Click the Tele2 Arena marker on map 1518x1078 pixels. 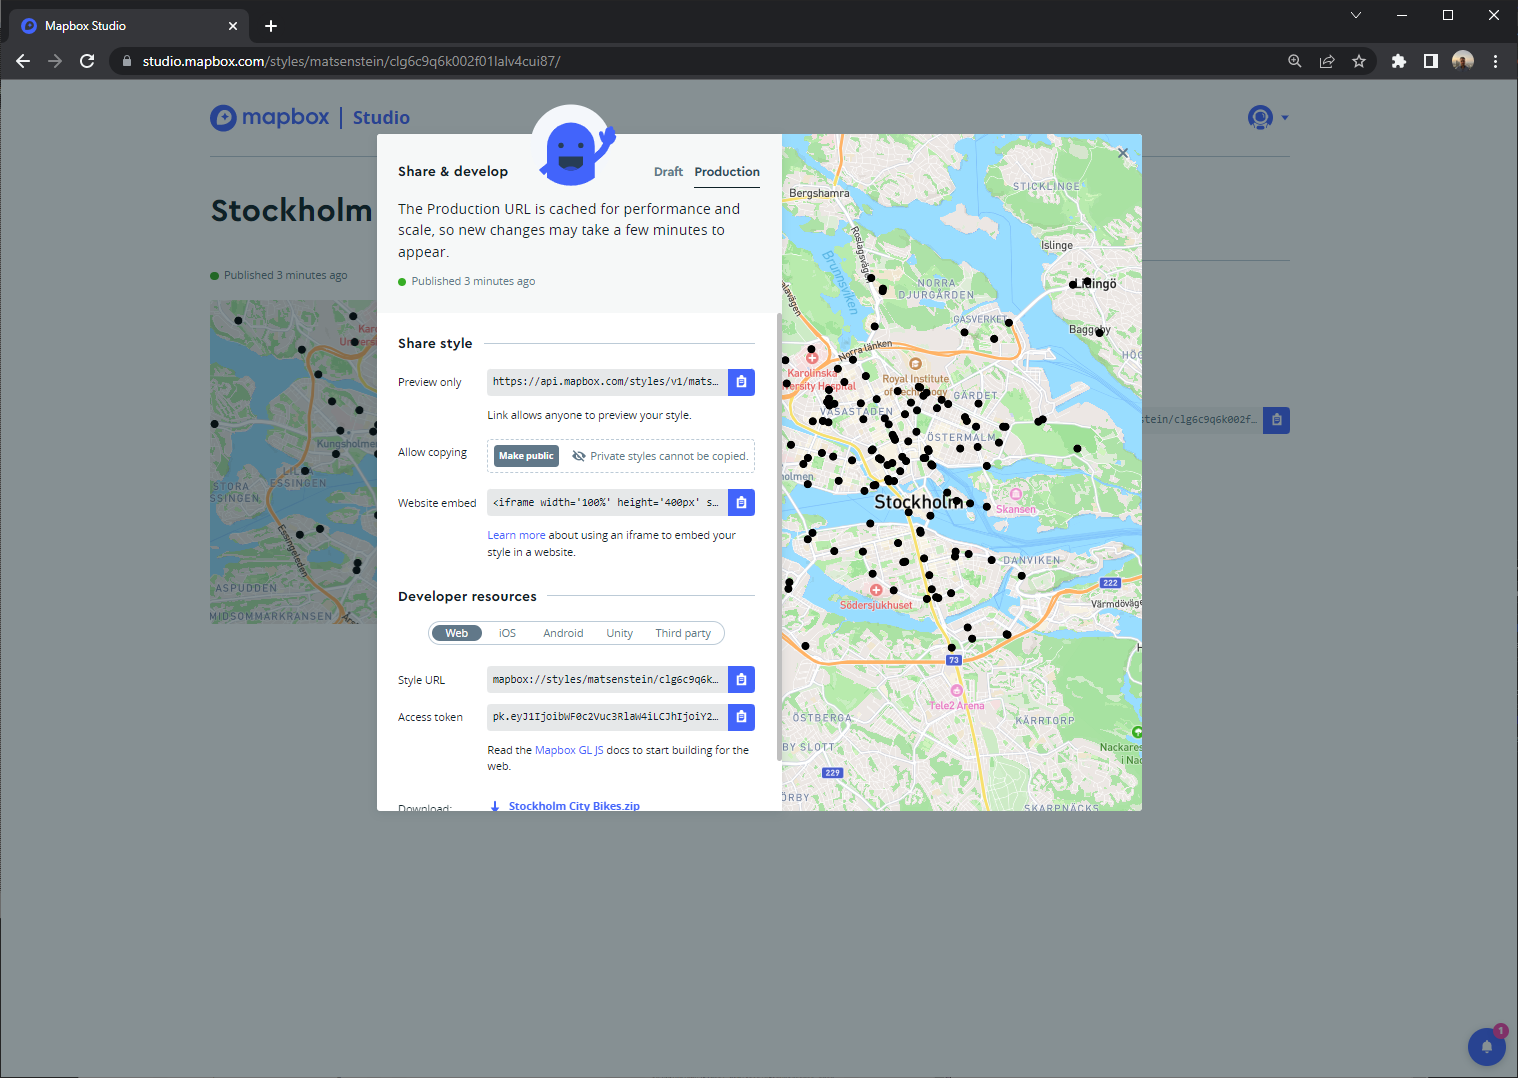[957, 691]
